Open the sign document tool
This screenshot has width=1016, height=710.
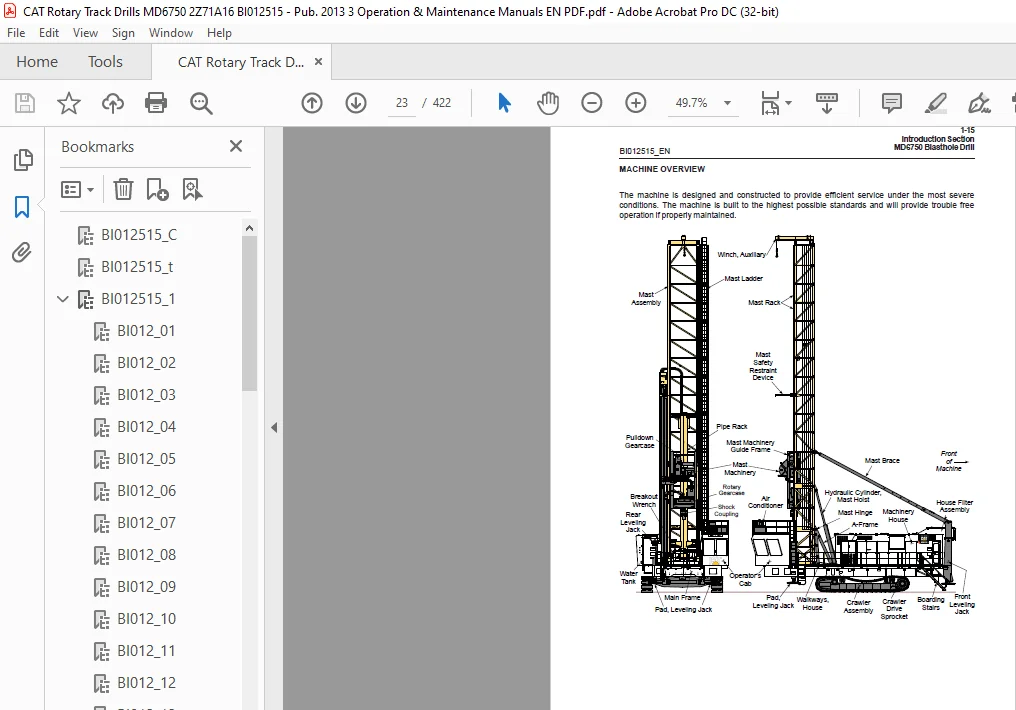tap(979, 103)
